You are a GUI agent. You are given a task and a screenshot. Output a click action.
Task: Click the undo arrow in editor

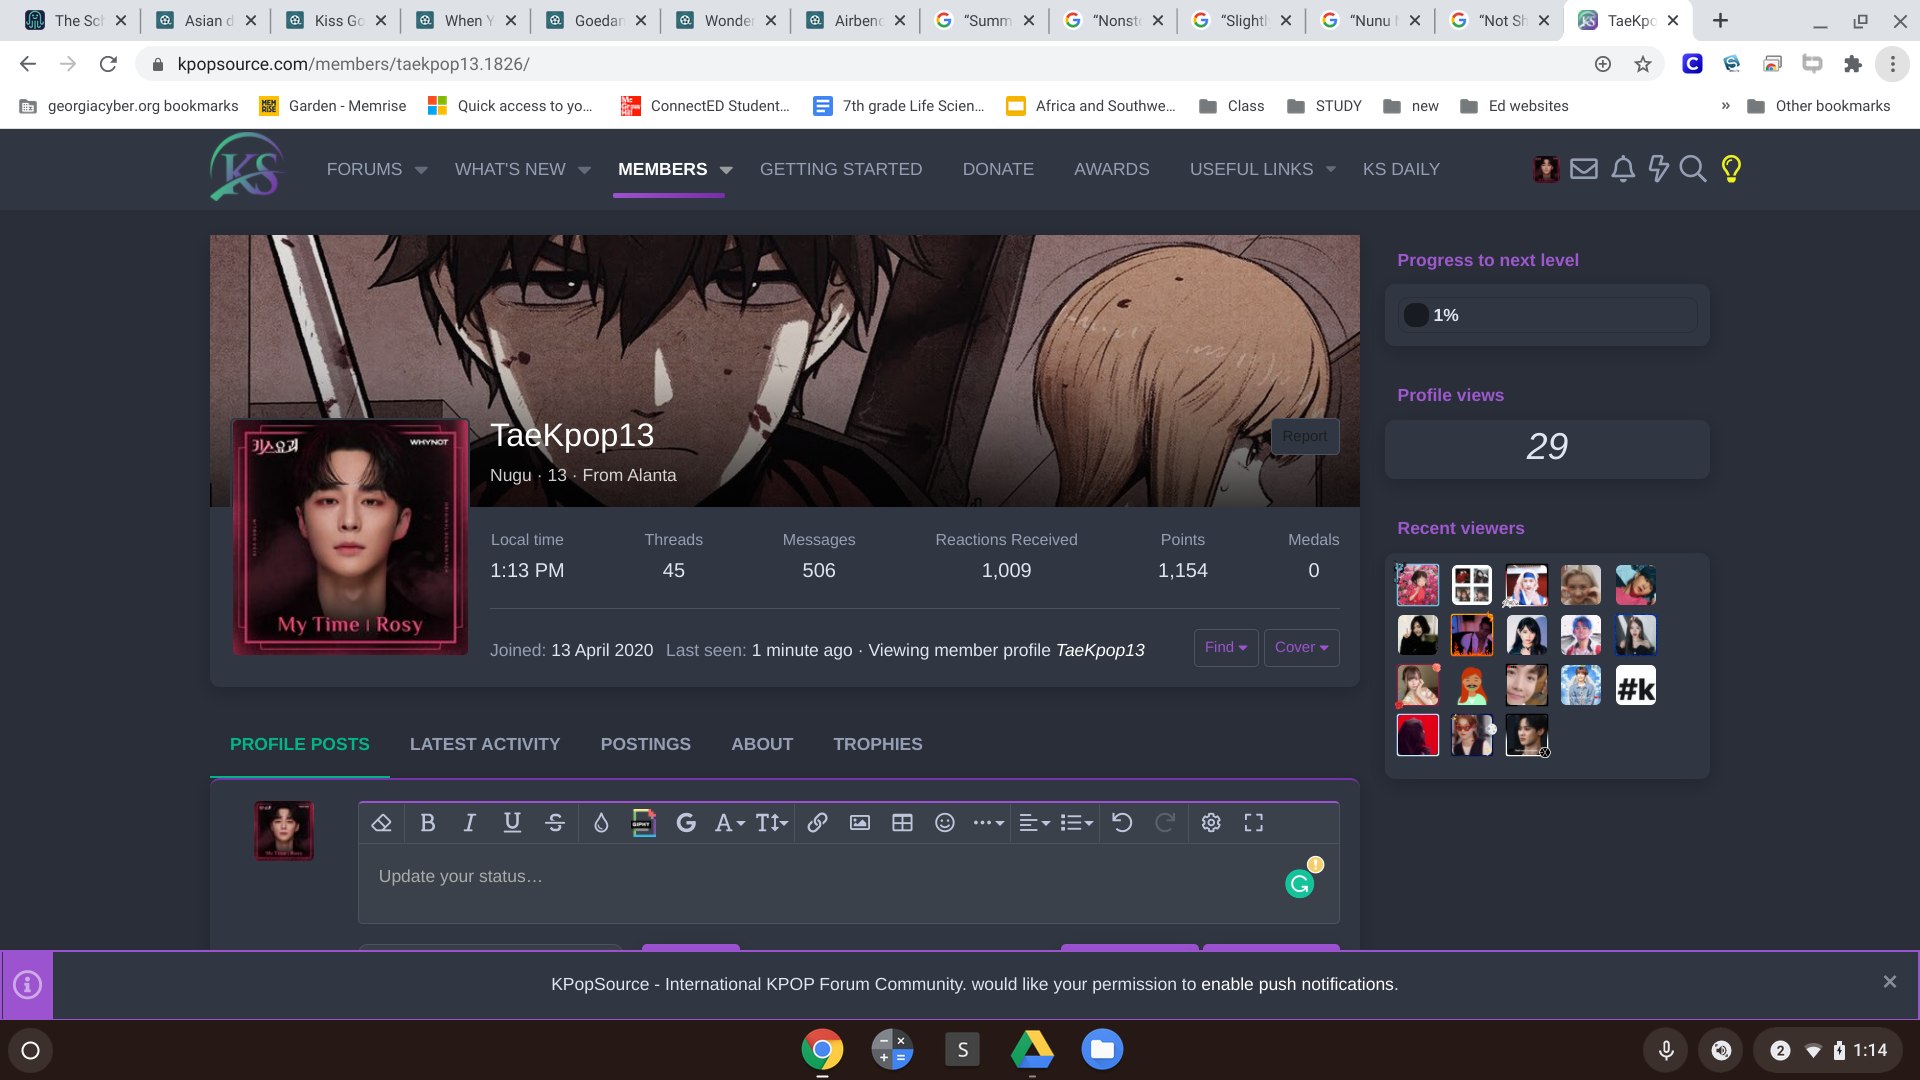click(1122, 823)
